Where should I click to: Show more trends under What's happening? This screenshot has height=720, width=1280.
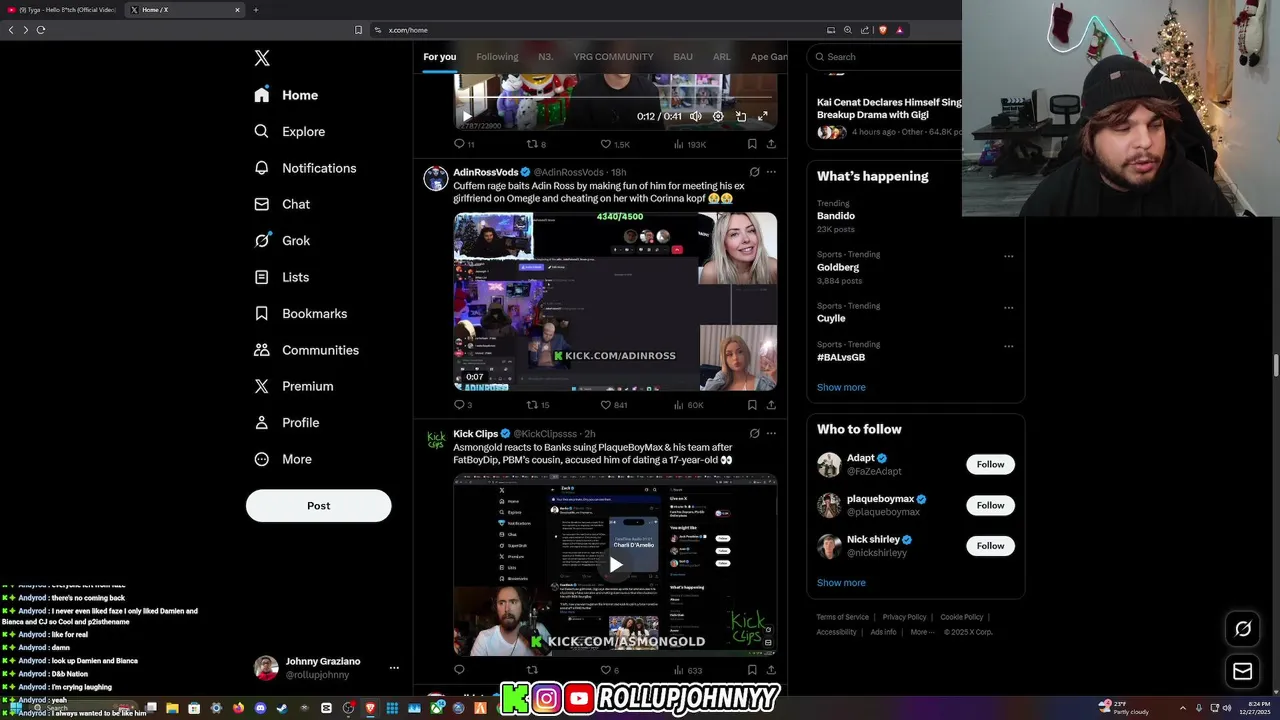(841, 387)
